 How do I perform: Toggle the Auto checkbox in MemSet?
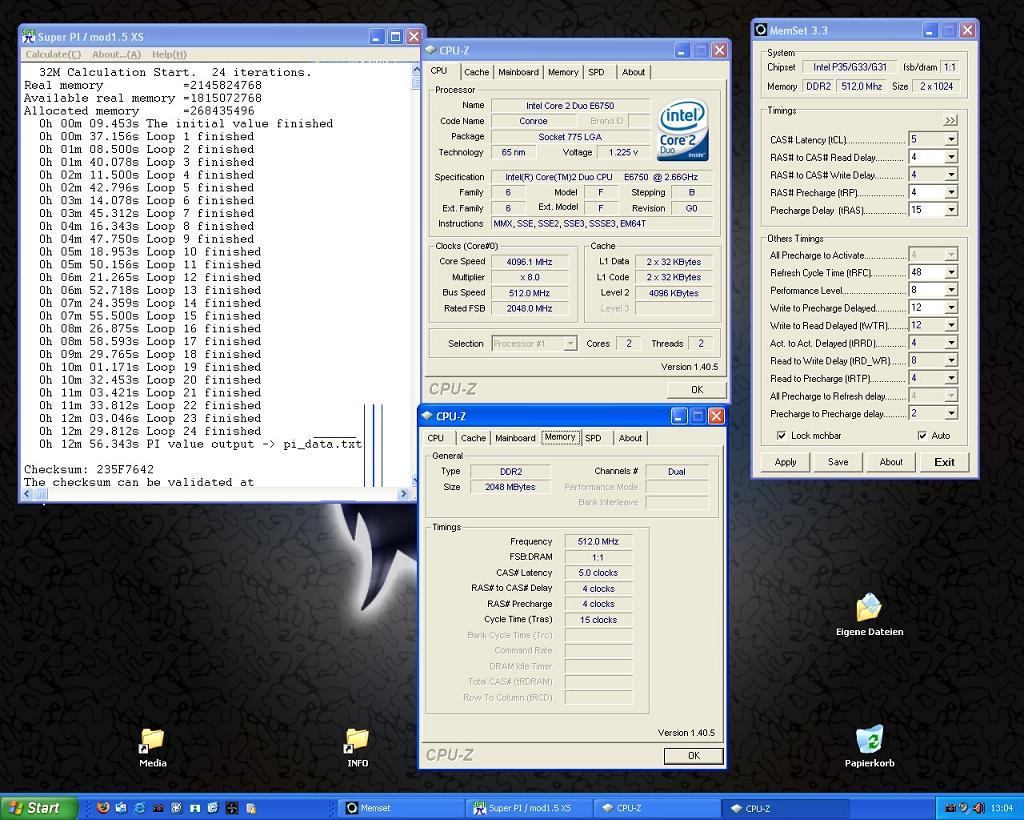point(922,435)
